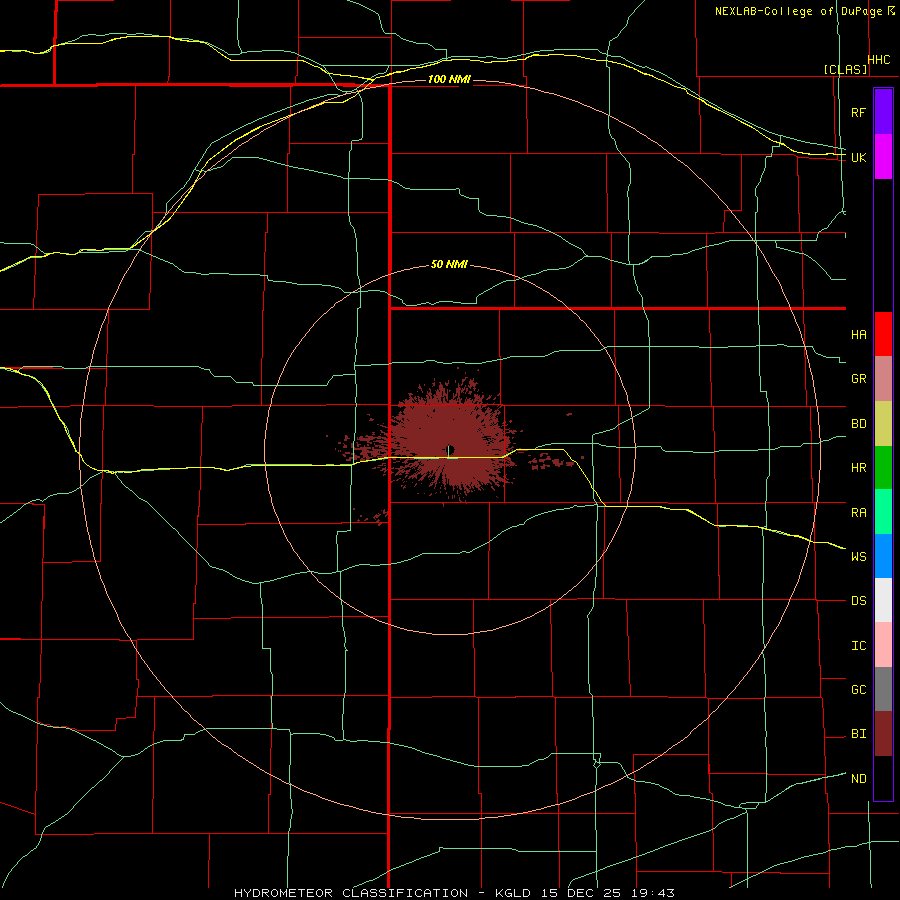The height and width of the screenshot is (900, 900).
Task: Click the GR pink legend swatch
Action: [x=883, y=379]
